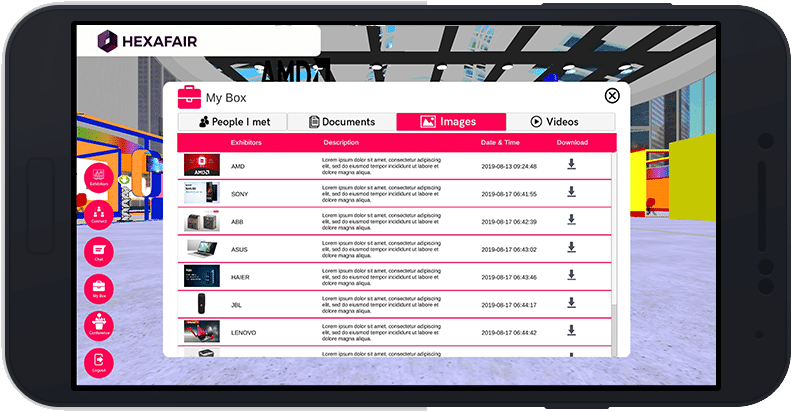Switch to the People I met tab
The width and height of the screenshot is (791, 412).
click(233, 122)
